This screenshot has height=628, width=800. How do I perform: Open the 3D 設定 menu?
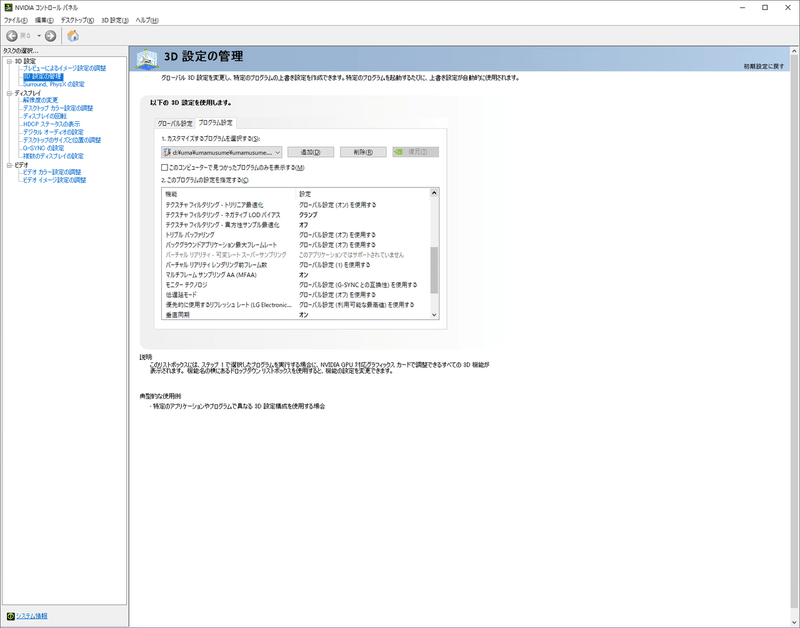click(114, 20)
